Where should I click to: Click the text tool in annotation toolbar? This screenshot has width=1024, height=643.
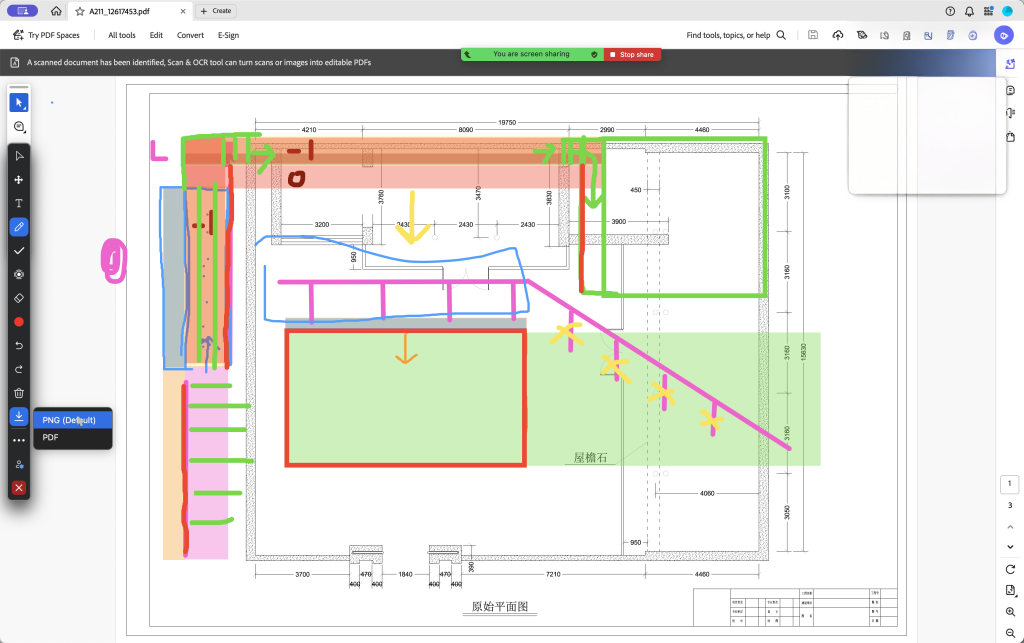tap(19, 203)
